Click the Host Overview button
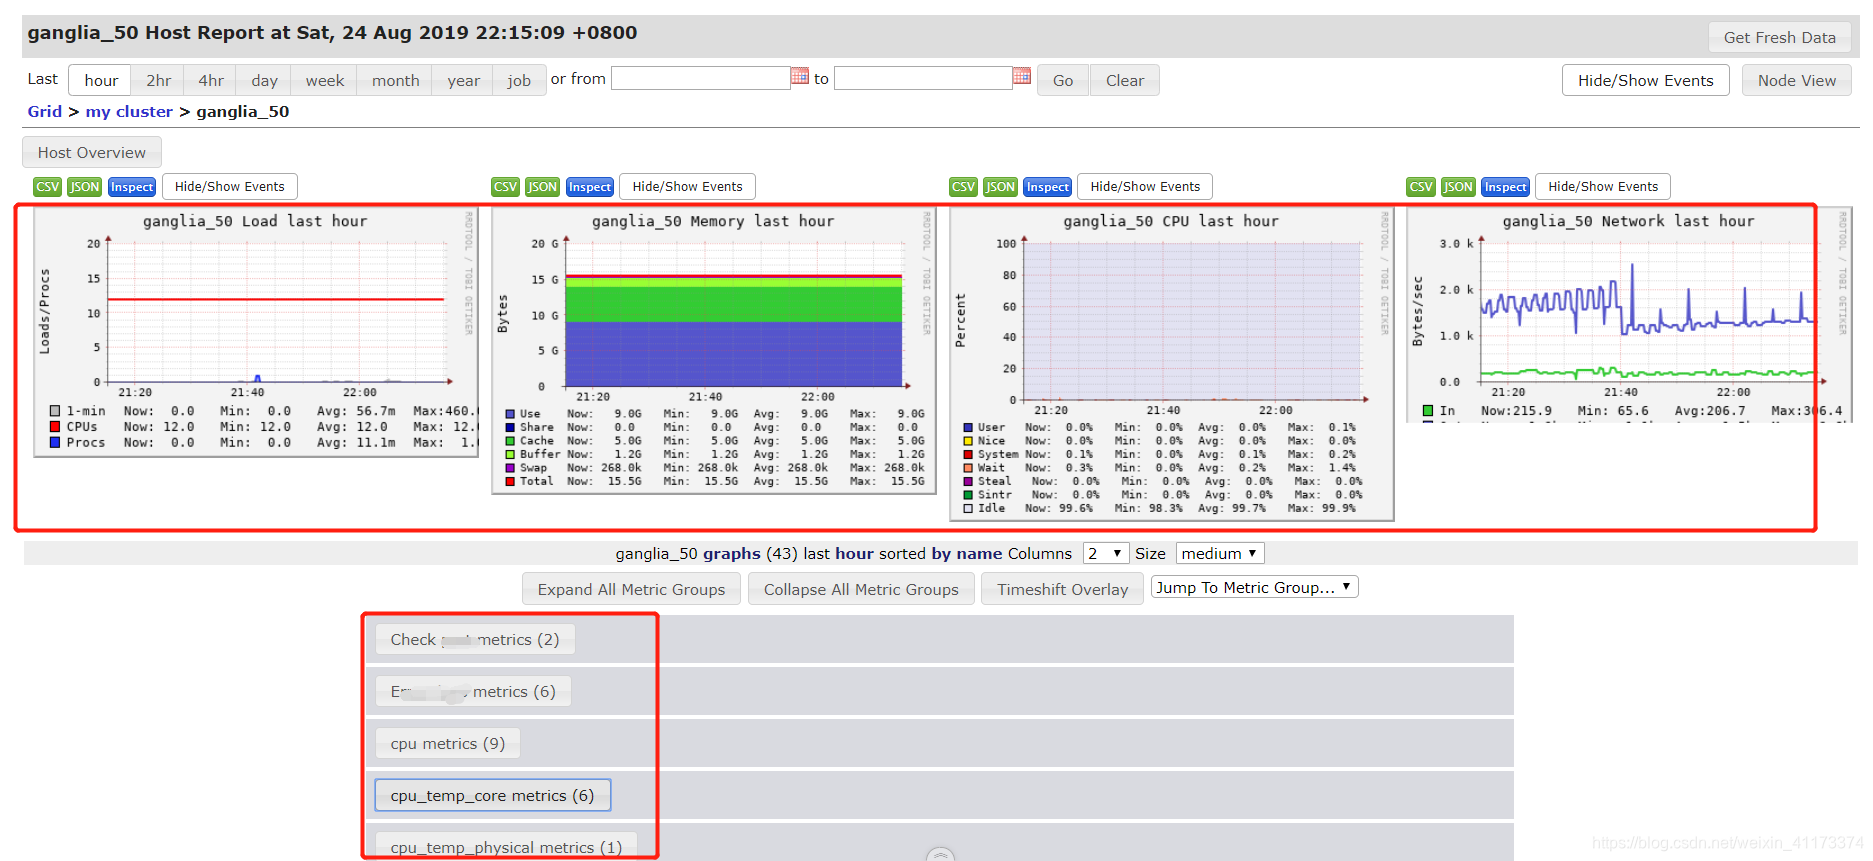 [x=92, y=152]
